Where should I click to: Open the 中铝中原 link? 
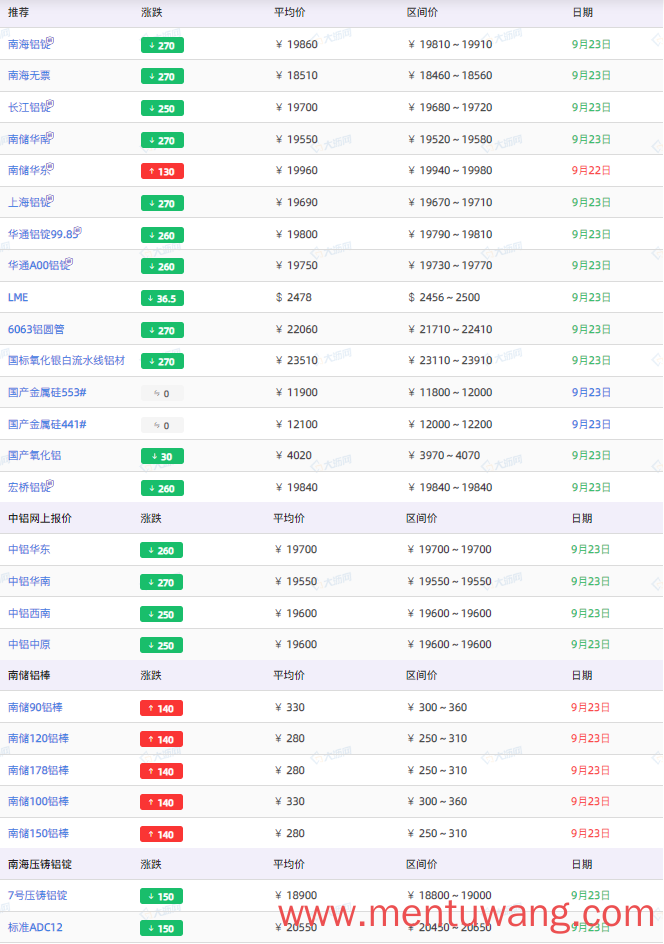29,645
